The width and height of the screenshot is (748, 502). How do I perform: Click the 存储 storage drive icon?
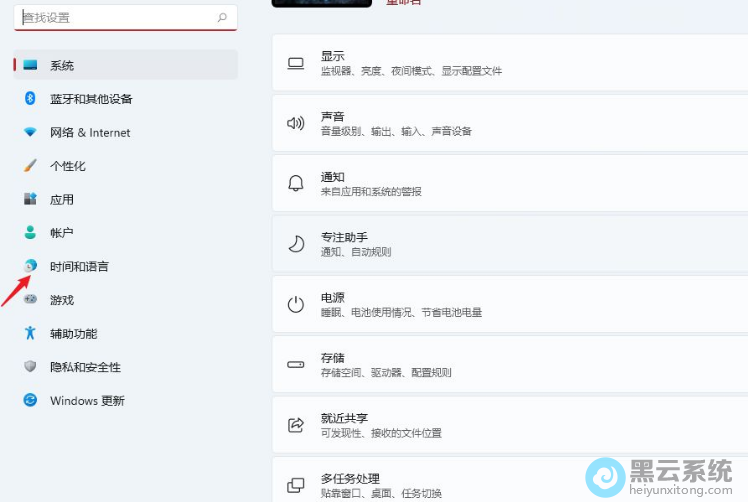[296, 365]
